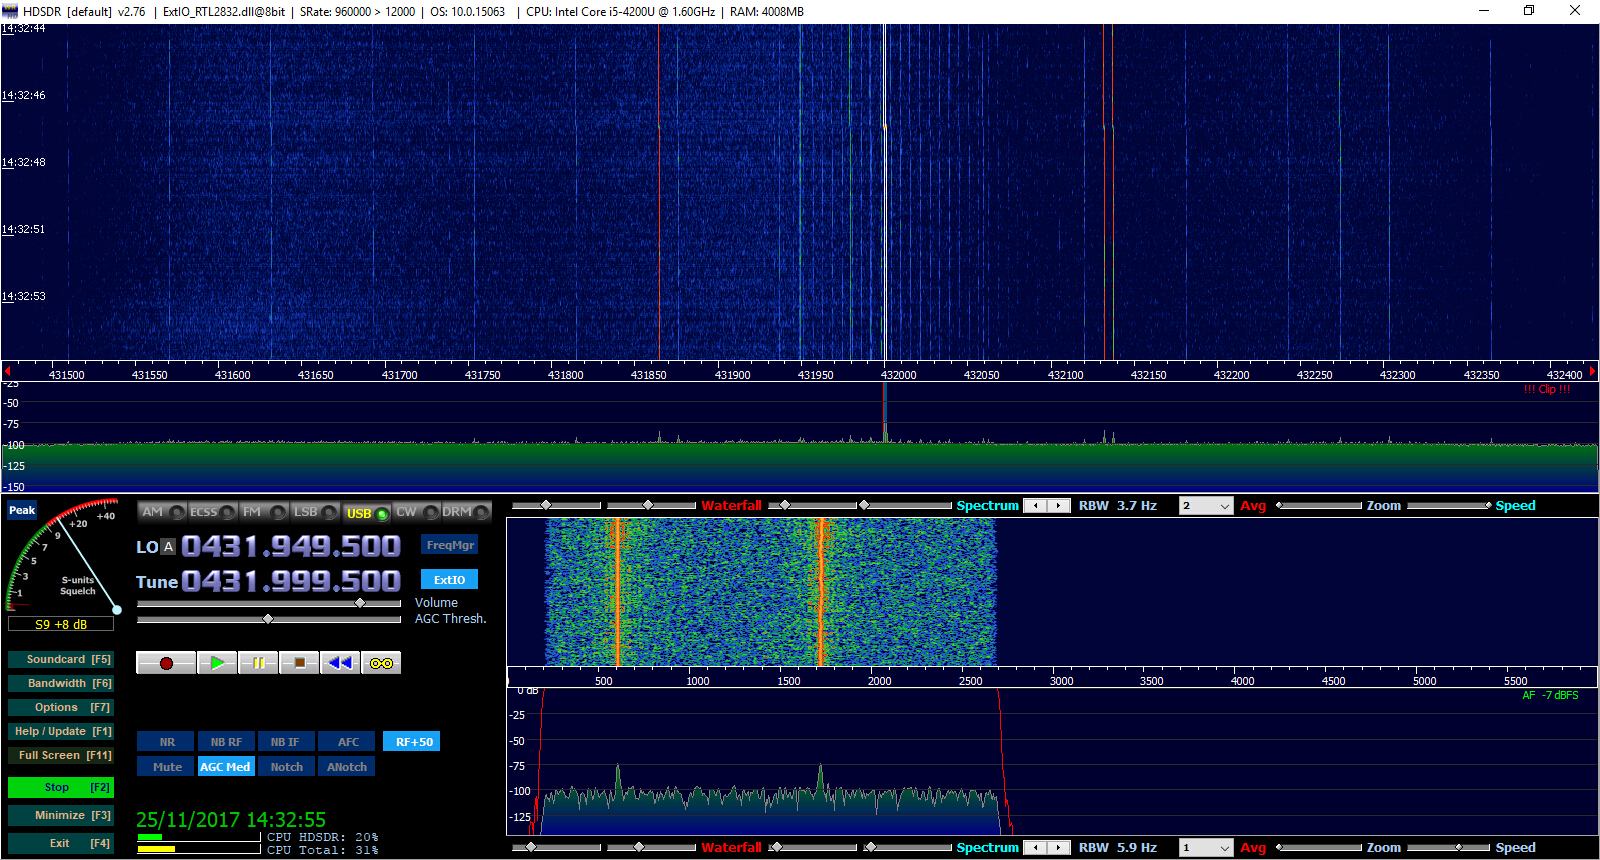The image size is (1600, 860).
Task: Open the upper Avg dropdown showing 2
Action: click(1206, 506)
